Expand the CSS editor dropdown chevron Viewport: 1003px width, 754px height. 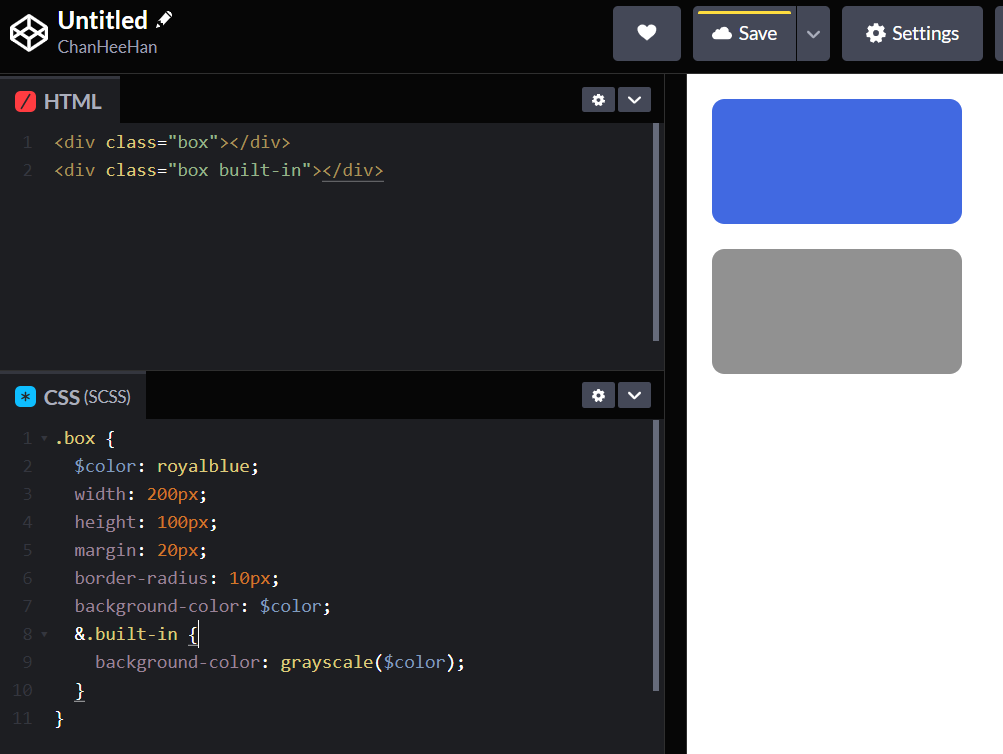(x=634, y=395)
